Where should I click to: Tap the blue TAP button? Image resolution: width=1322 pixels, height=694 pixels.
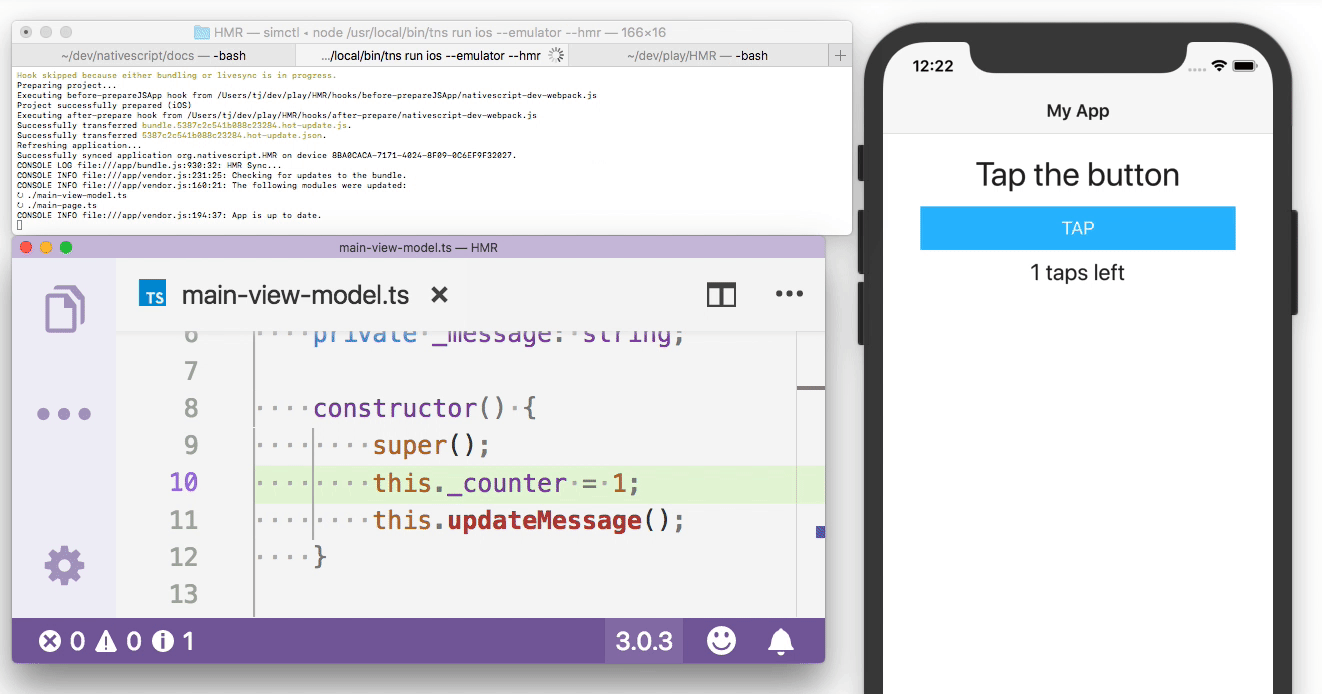[x=1077, y=228]
